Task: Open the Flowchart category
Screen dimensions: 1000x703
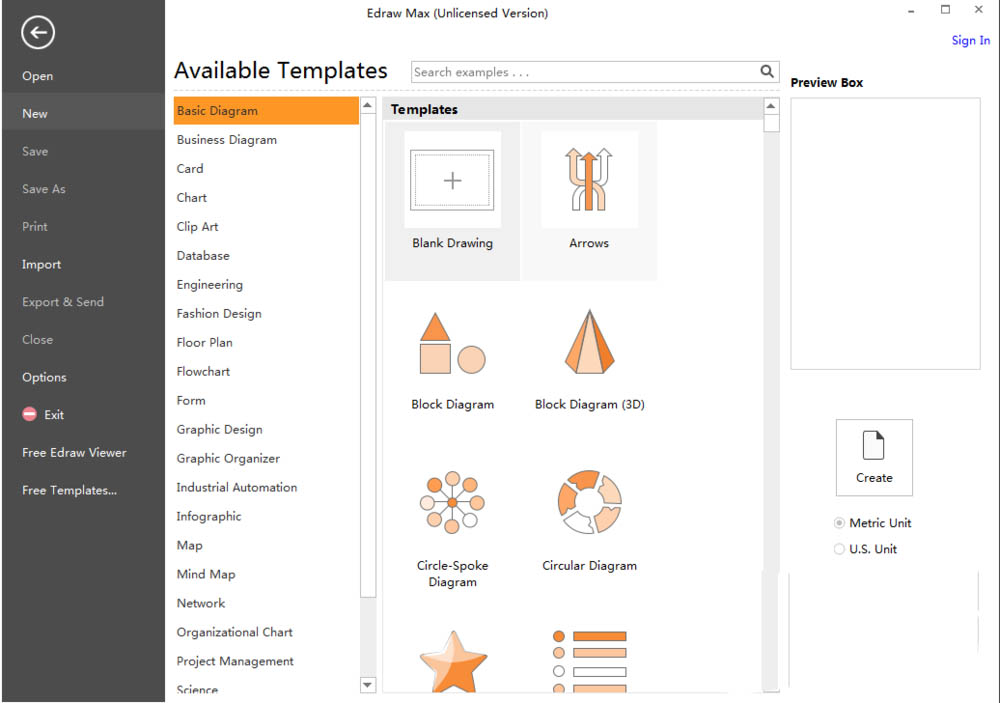Action: click(203, 372)
